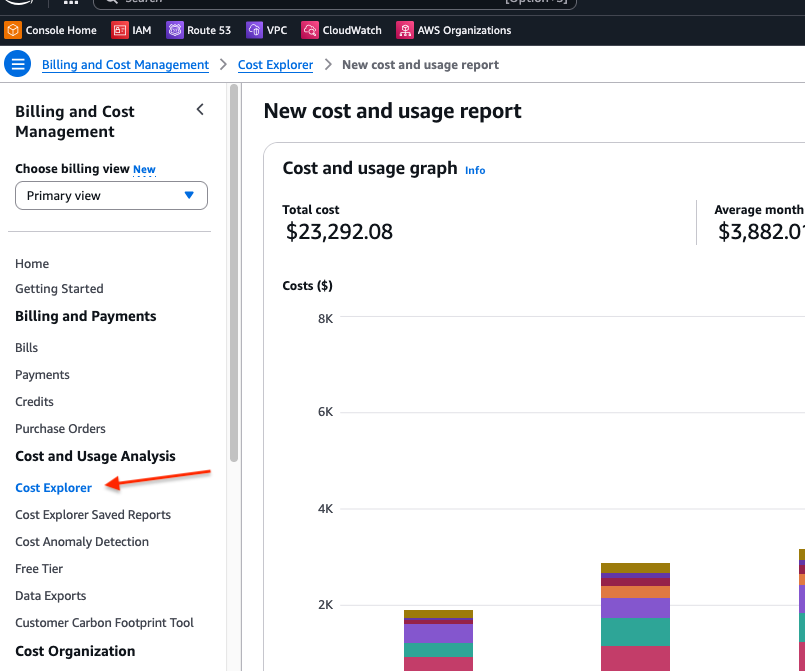
Task: Open Free Tier in the sidebar
Action: 39,569
